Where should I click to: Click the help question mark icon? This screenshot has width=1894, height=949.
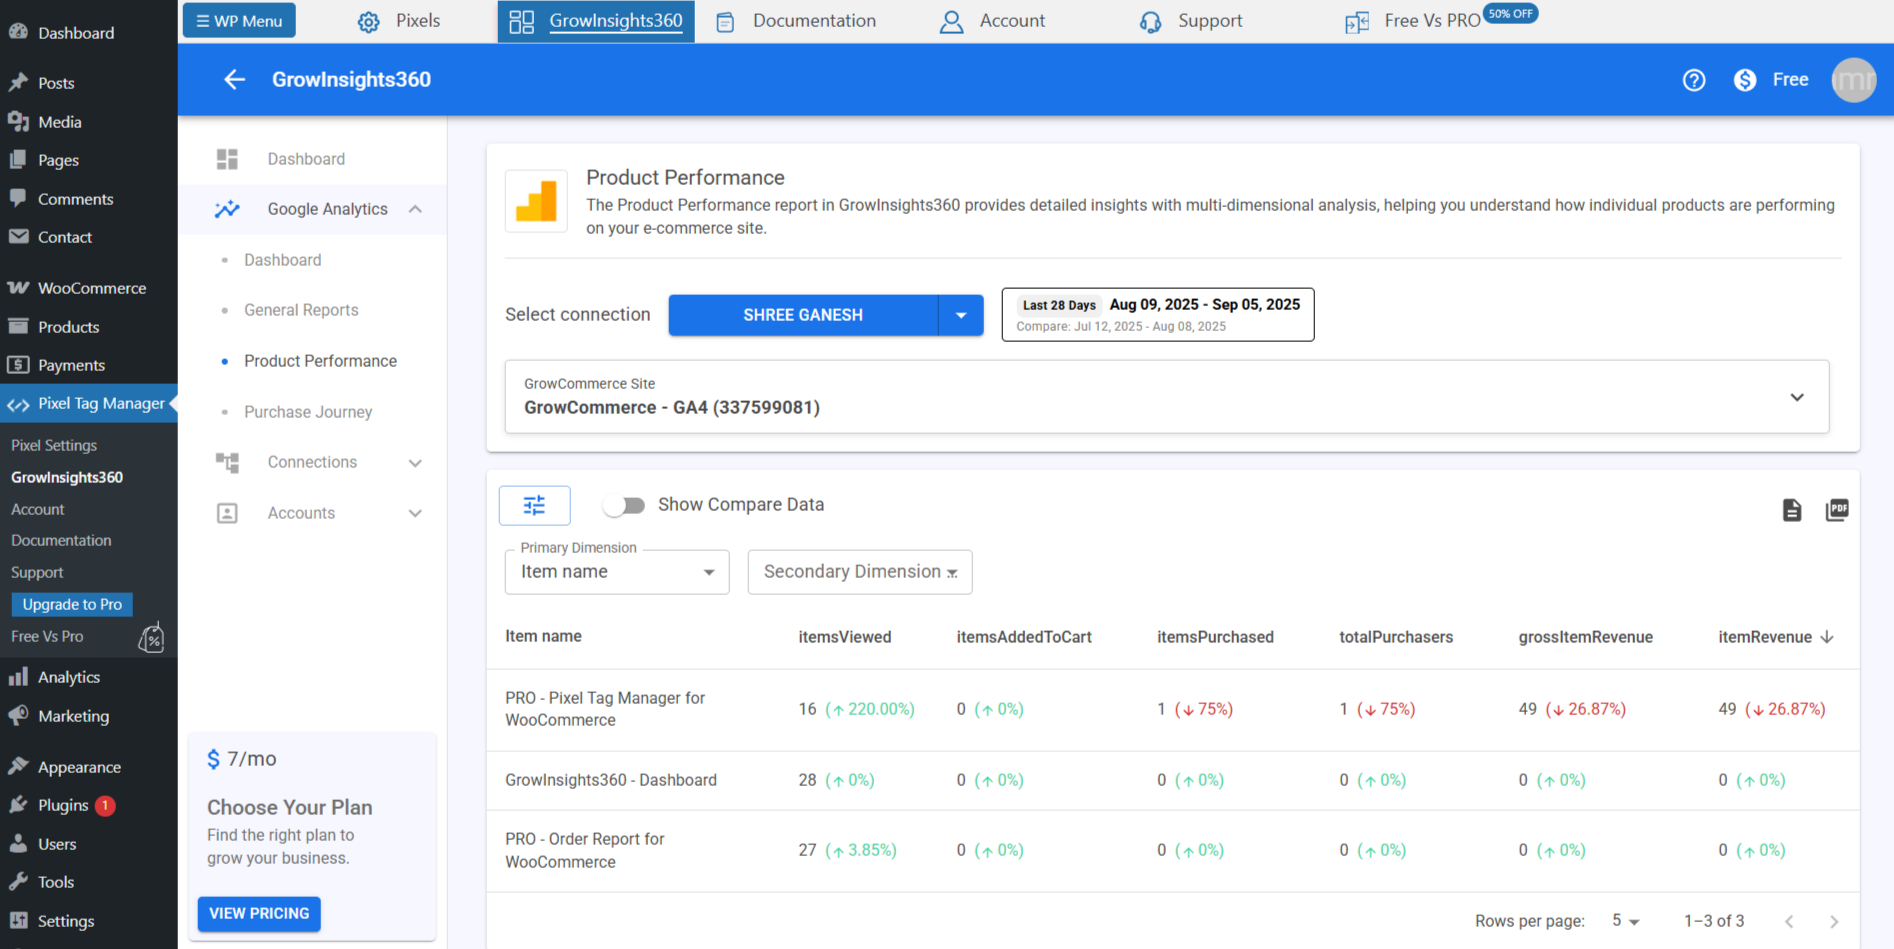click(1694, 80)
